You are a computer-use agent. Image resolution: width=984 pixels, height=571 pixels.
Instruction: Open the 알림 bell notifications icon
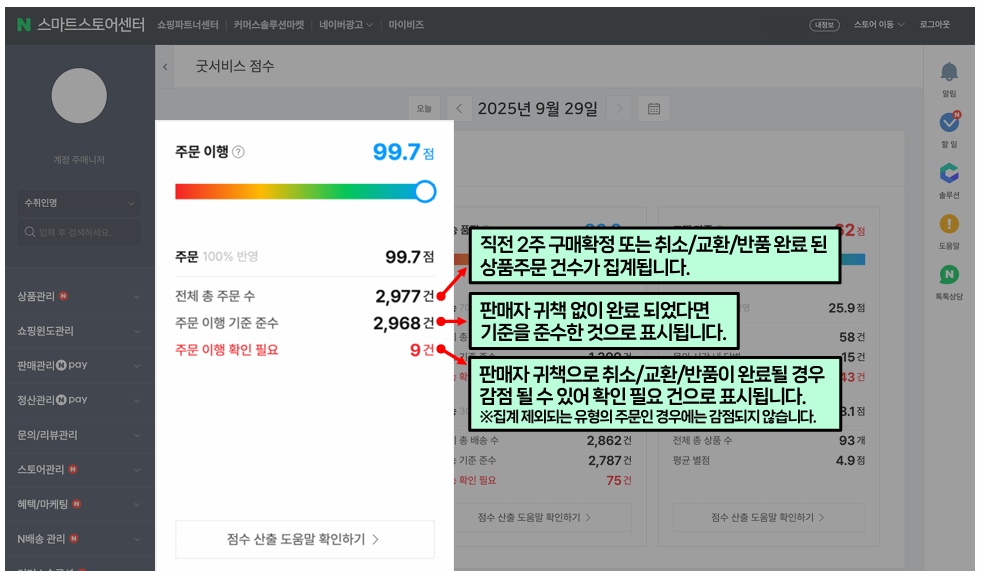(948, 72)
